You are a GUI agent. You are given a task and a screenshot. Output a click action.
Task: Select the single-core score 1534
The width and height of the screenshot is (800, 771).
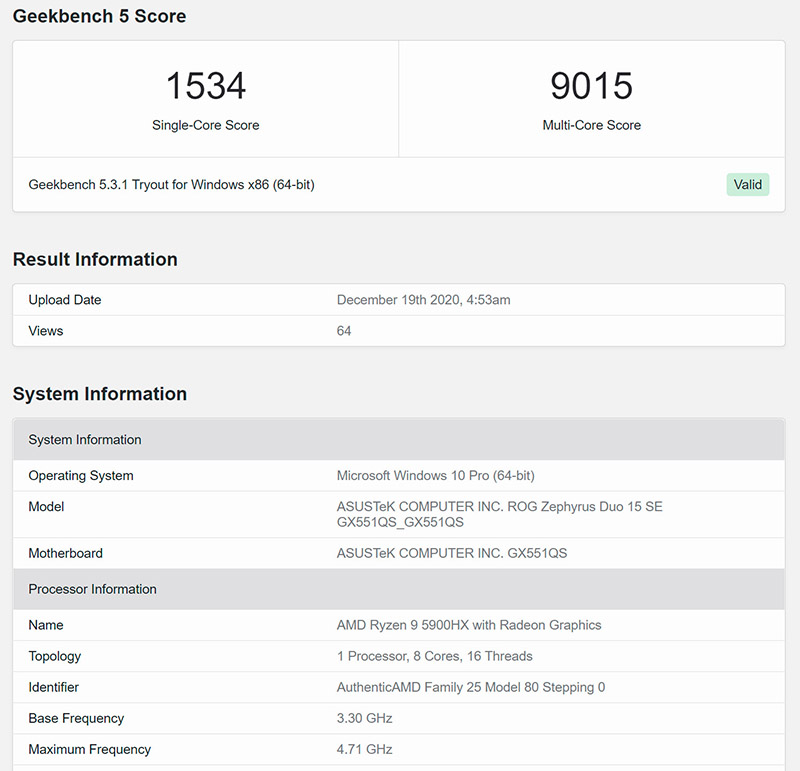(x=206, y=86)
